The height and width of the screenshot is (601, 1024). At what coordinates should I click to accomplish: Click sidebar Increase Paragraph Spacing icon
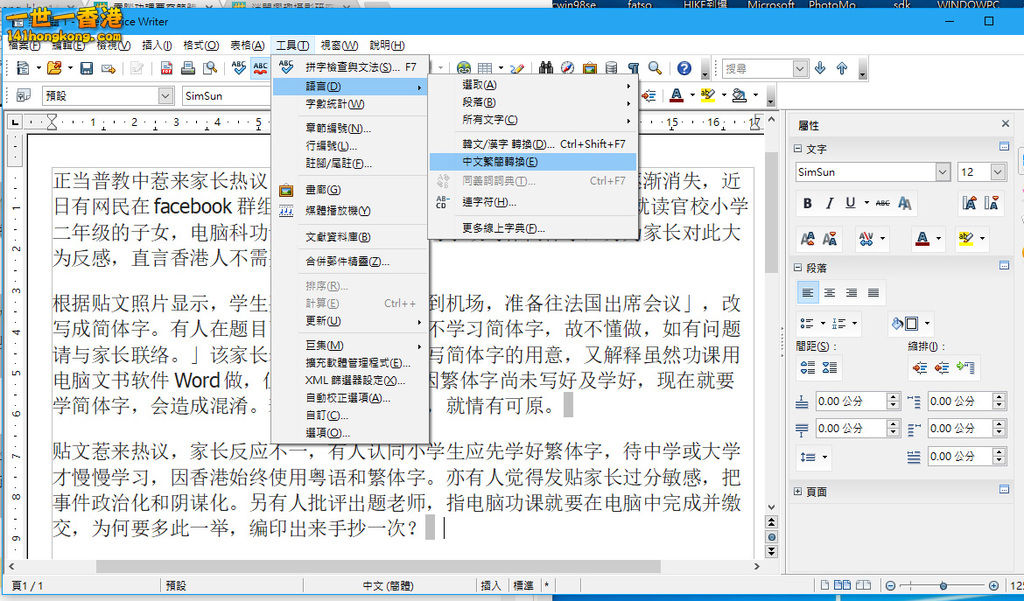click(808, 368)
